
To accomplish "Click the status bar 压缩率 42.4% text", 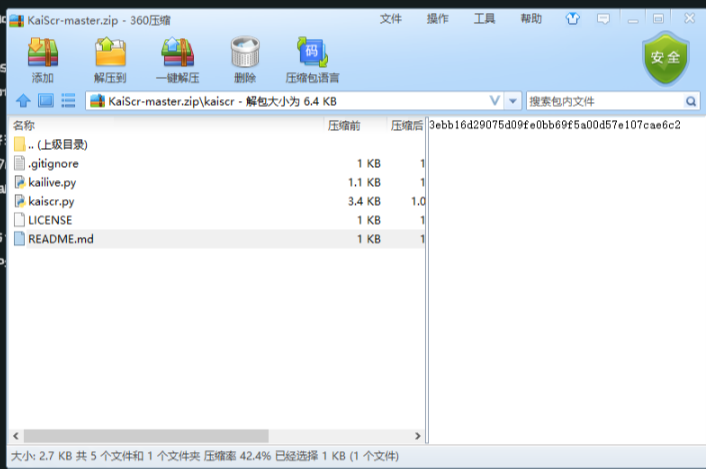I will click(237, 456).
